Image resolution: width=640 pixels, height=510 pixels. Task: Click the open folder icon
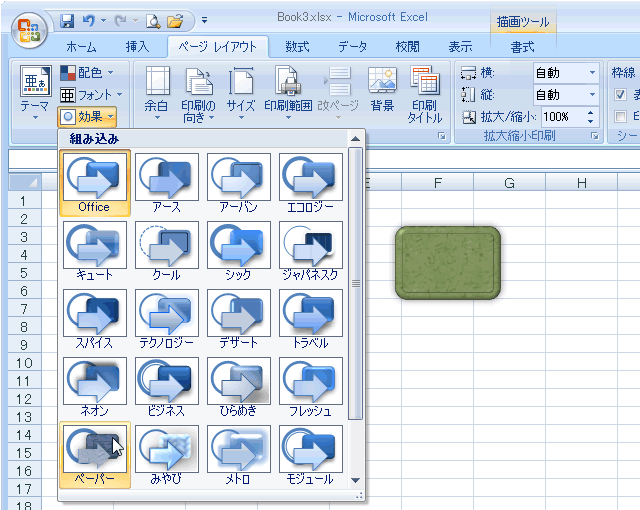[x=175, y=20]
